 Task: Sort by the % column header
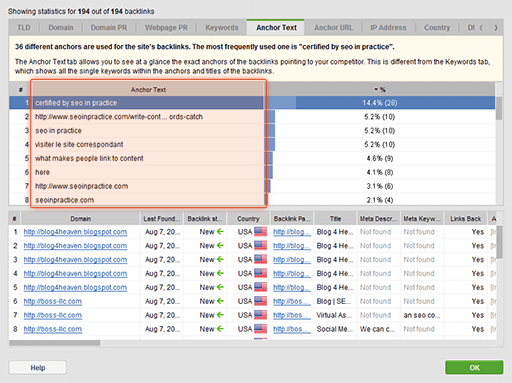[380, 89]
